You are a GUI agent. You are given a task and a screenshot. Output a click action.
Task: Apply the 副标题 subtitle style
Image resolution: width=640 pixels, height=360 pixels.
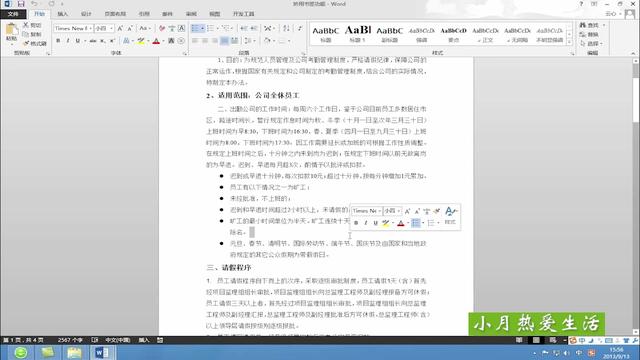(x=389, y=33)
